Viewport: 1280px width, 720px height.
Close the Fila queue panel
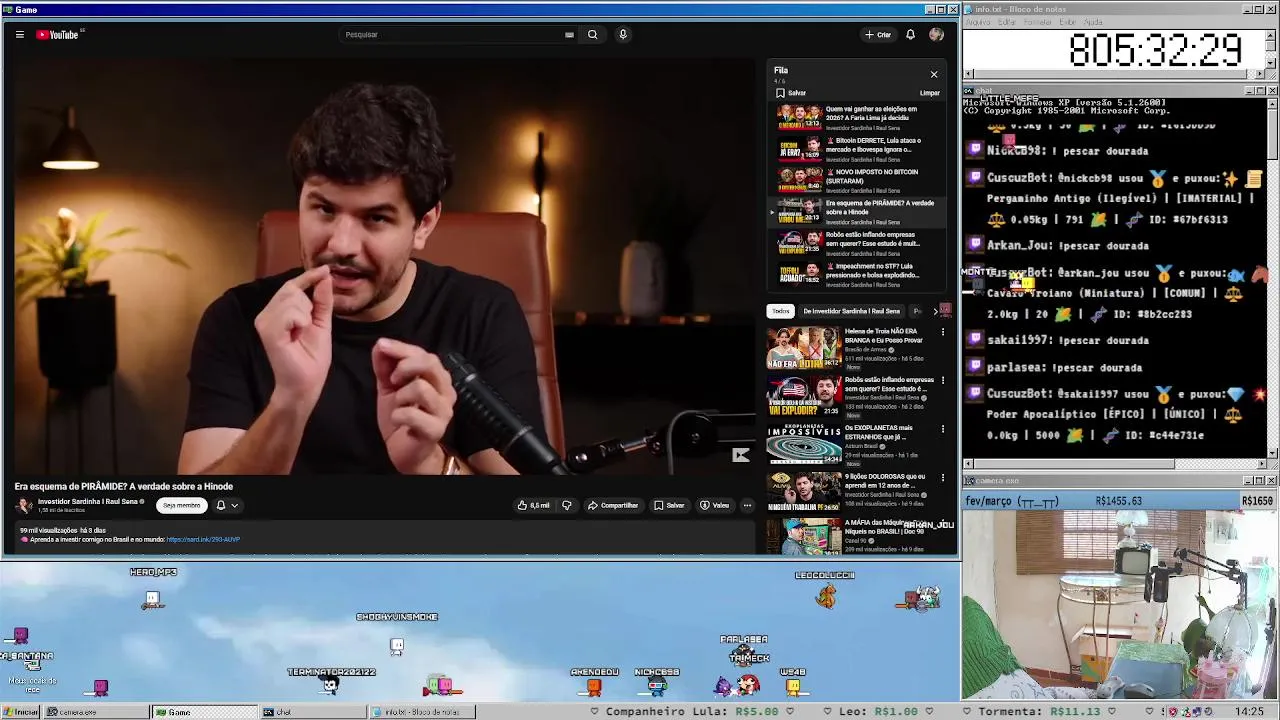(x=934, y=74)
